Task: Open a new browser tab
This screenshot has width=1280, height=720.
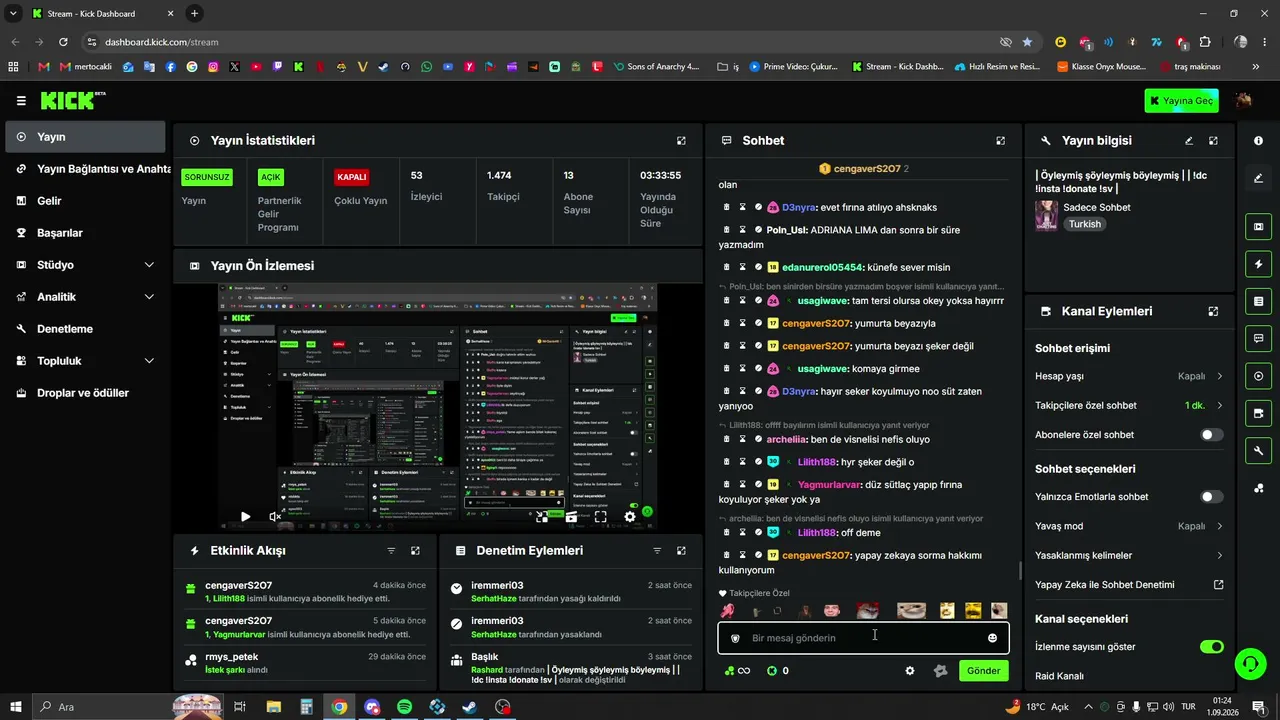Action: pos(194,14)
